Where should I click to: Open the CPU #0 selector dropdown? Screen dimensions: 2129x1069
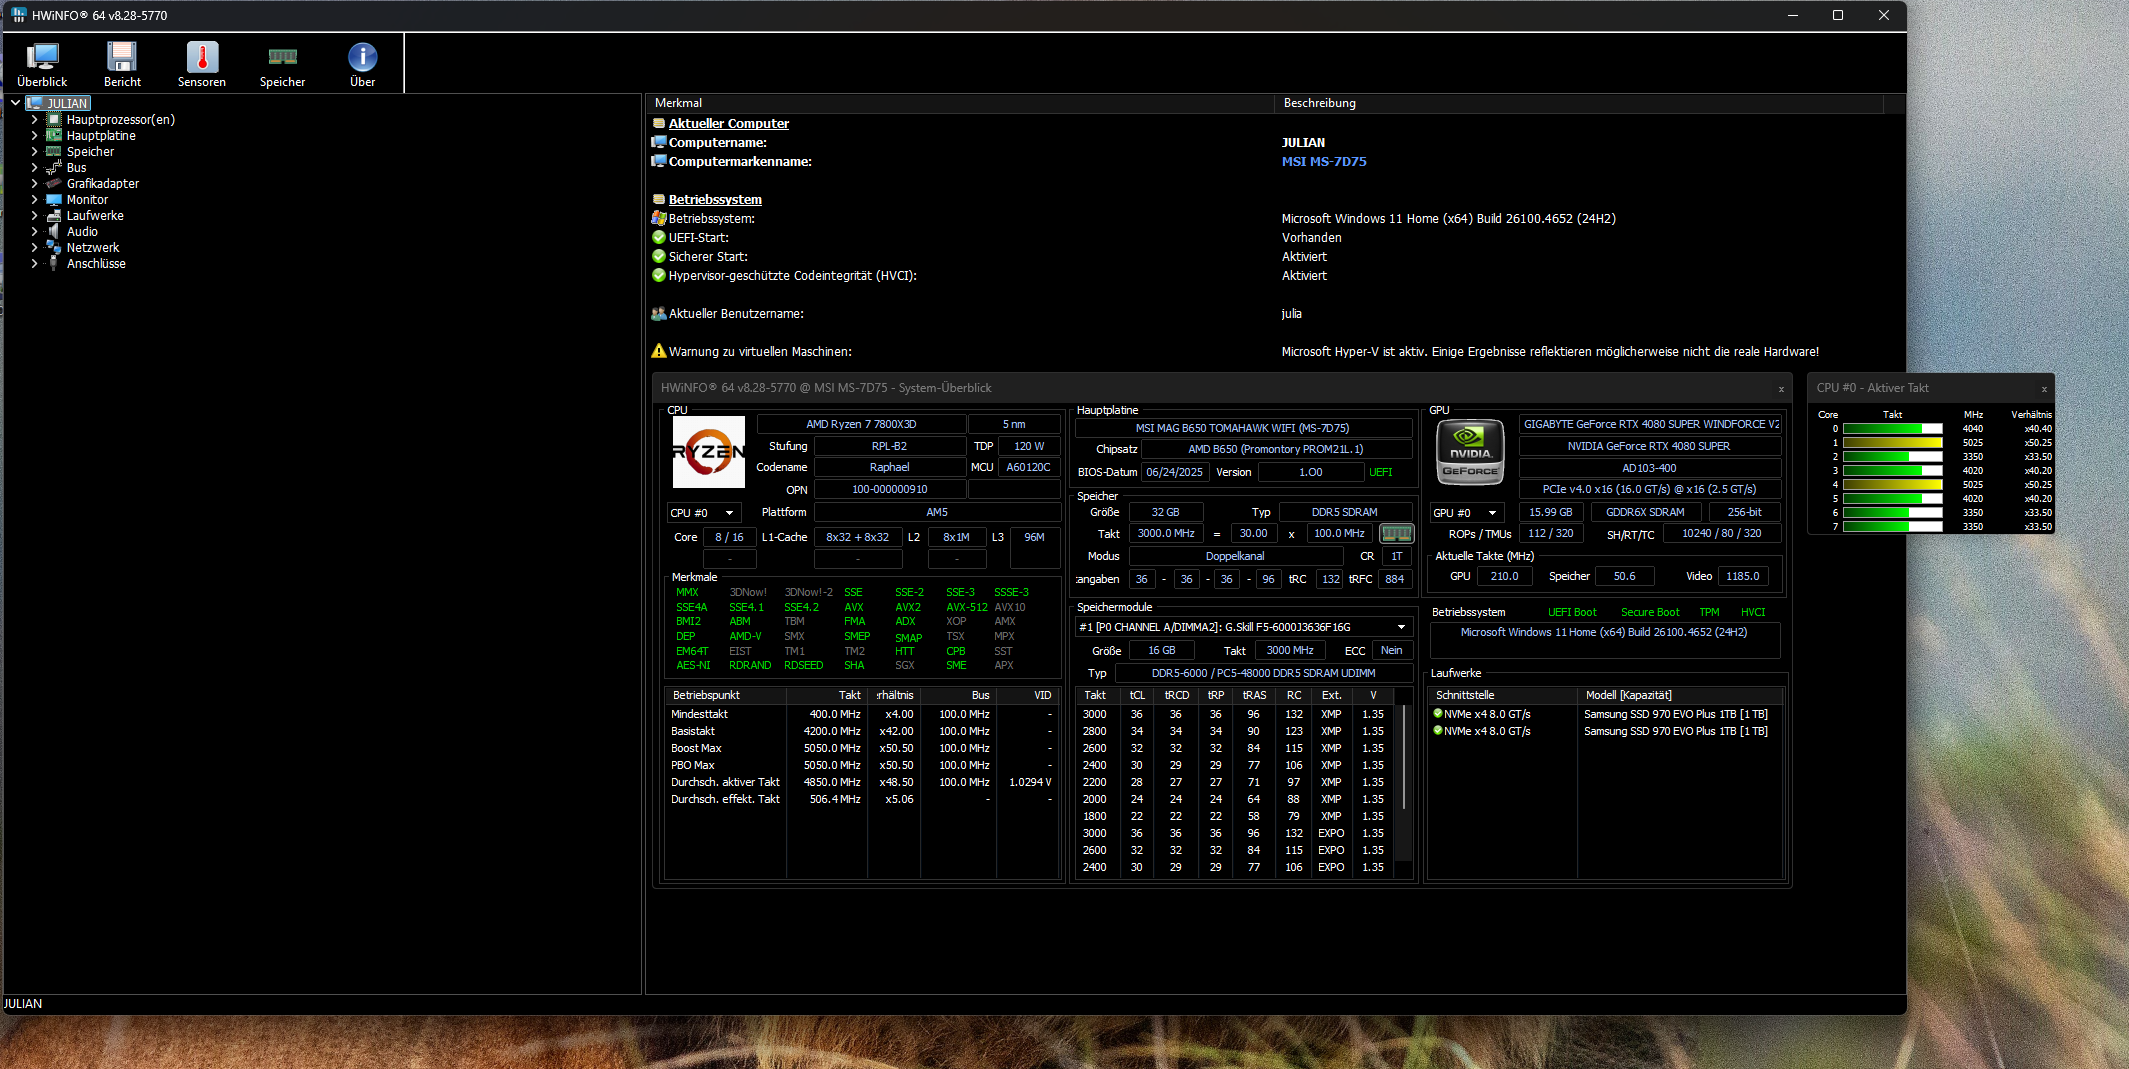coord(704,513)
